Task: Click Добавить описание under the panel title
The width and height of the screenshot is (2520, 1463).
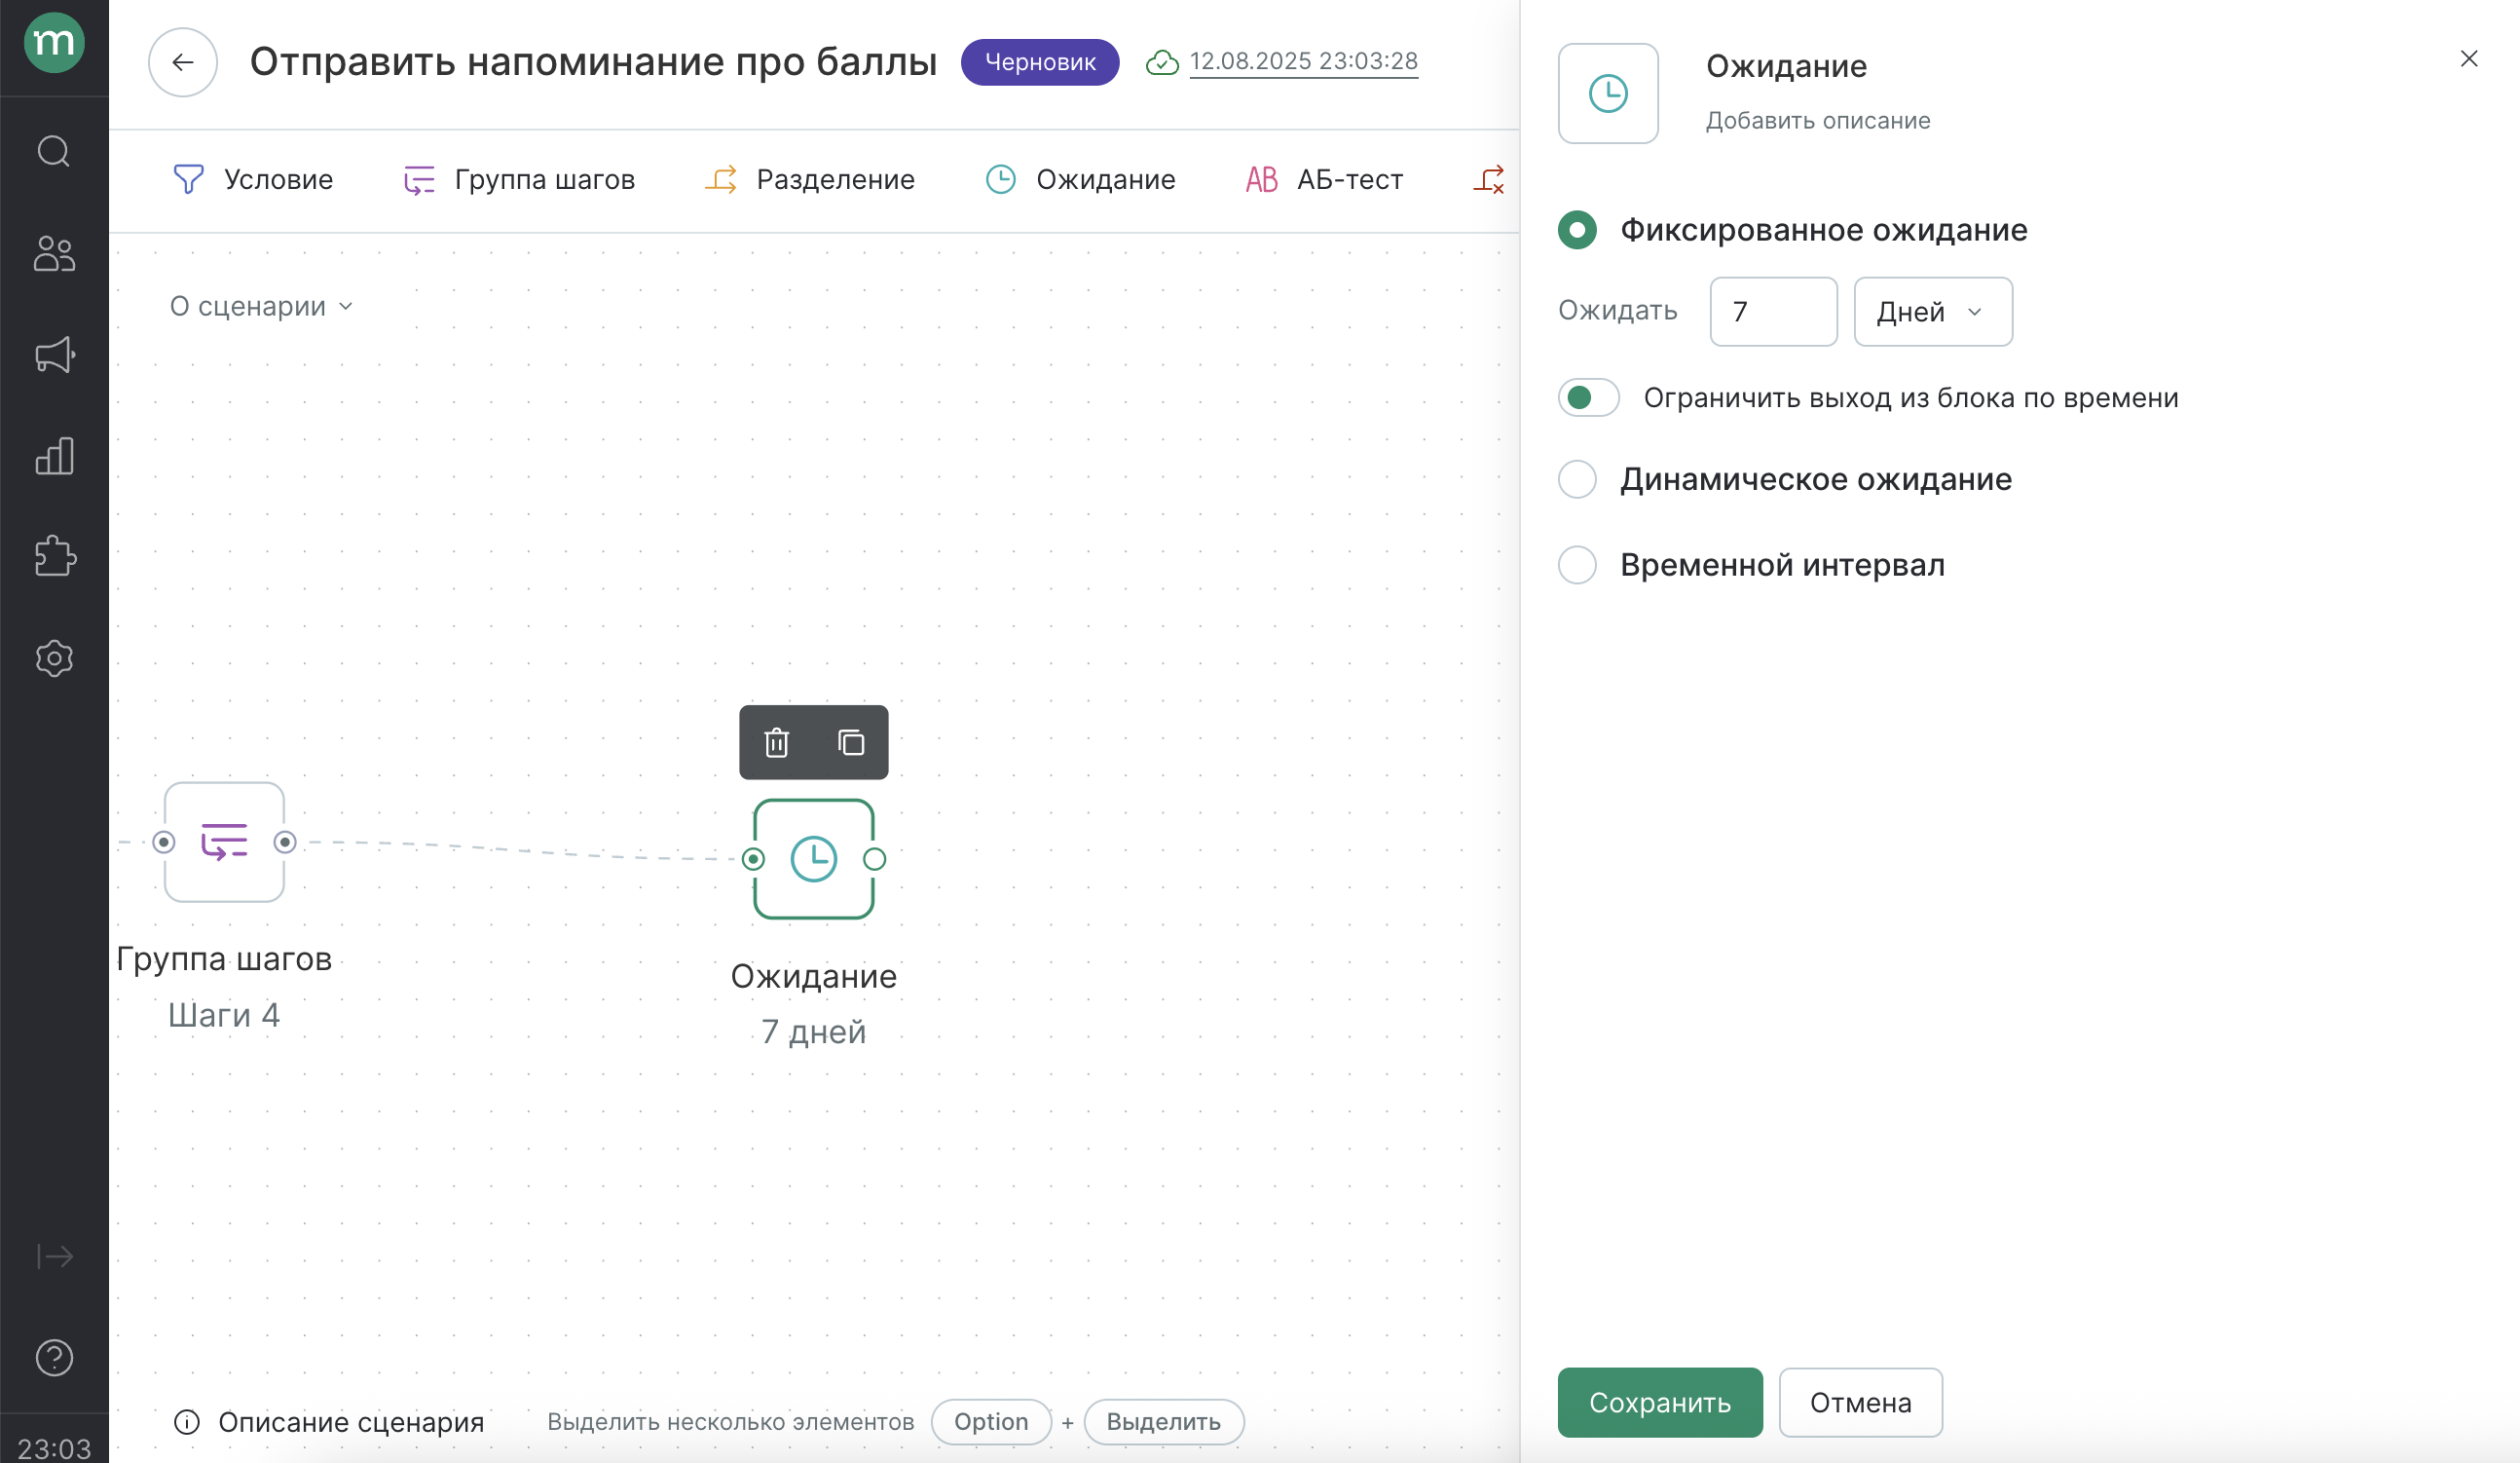Action: tap(1818, 121)
